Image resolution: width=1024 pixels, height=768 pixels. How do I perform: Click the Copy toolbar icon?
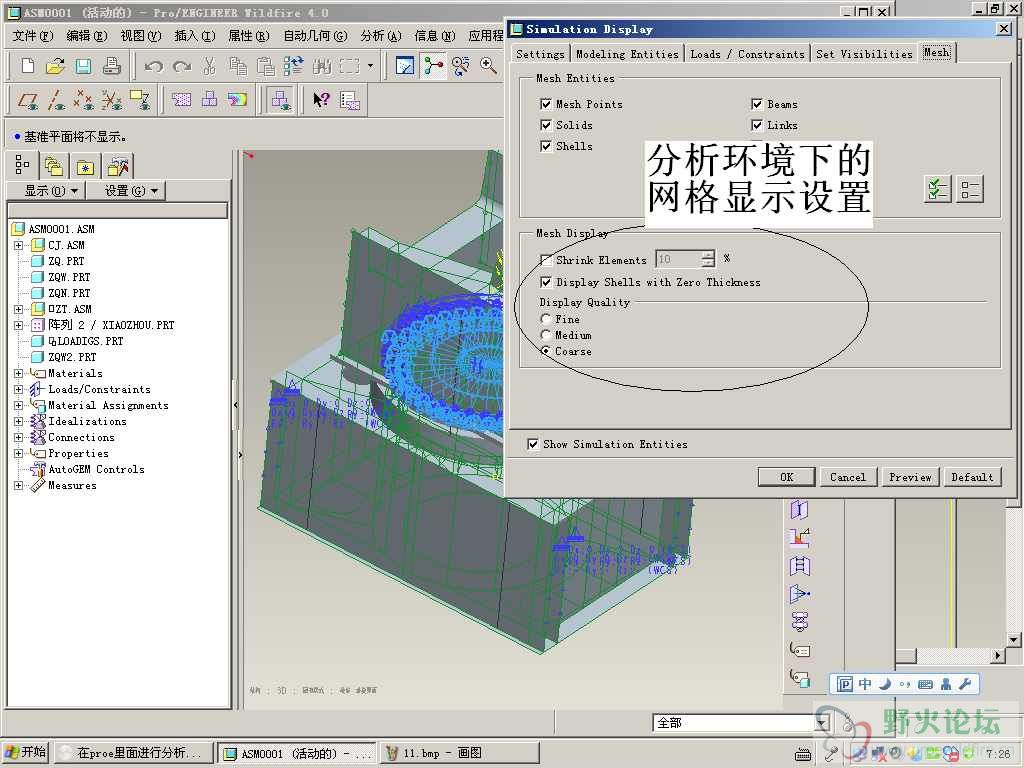[x=238, y=66]
